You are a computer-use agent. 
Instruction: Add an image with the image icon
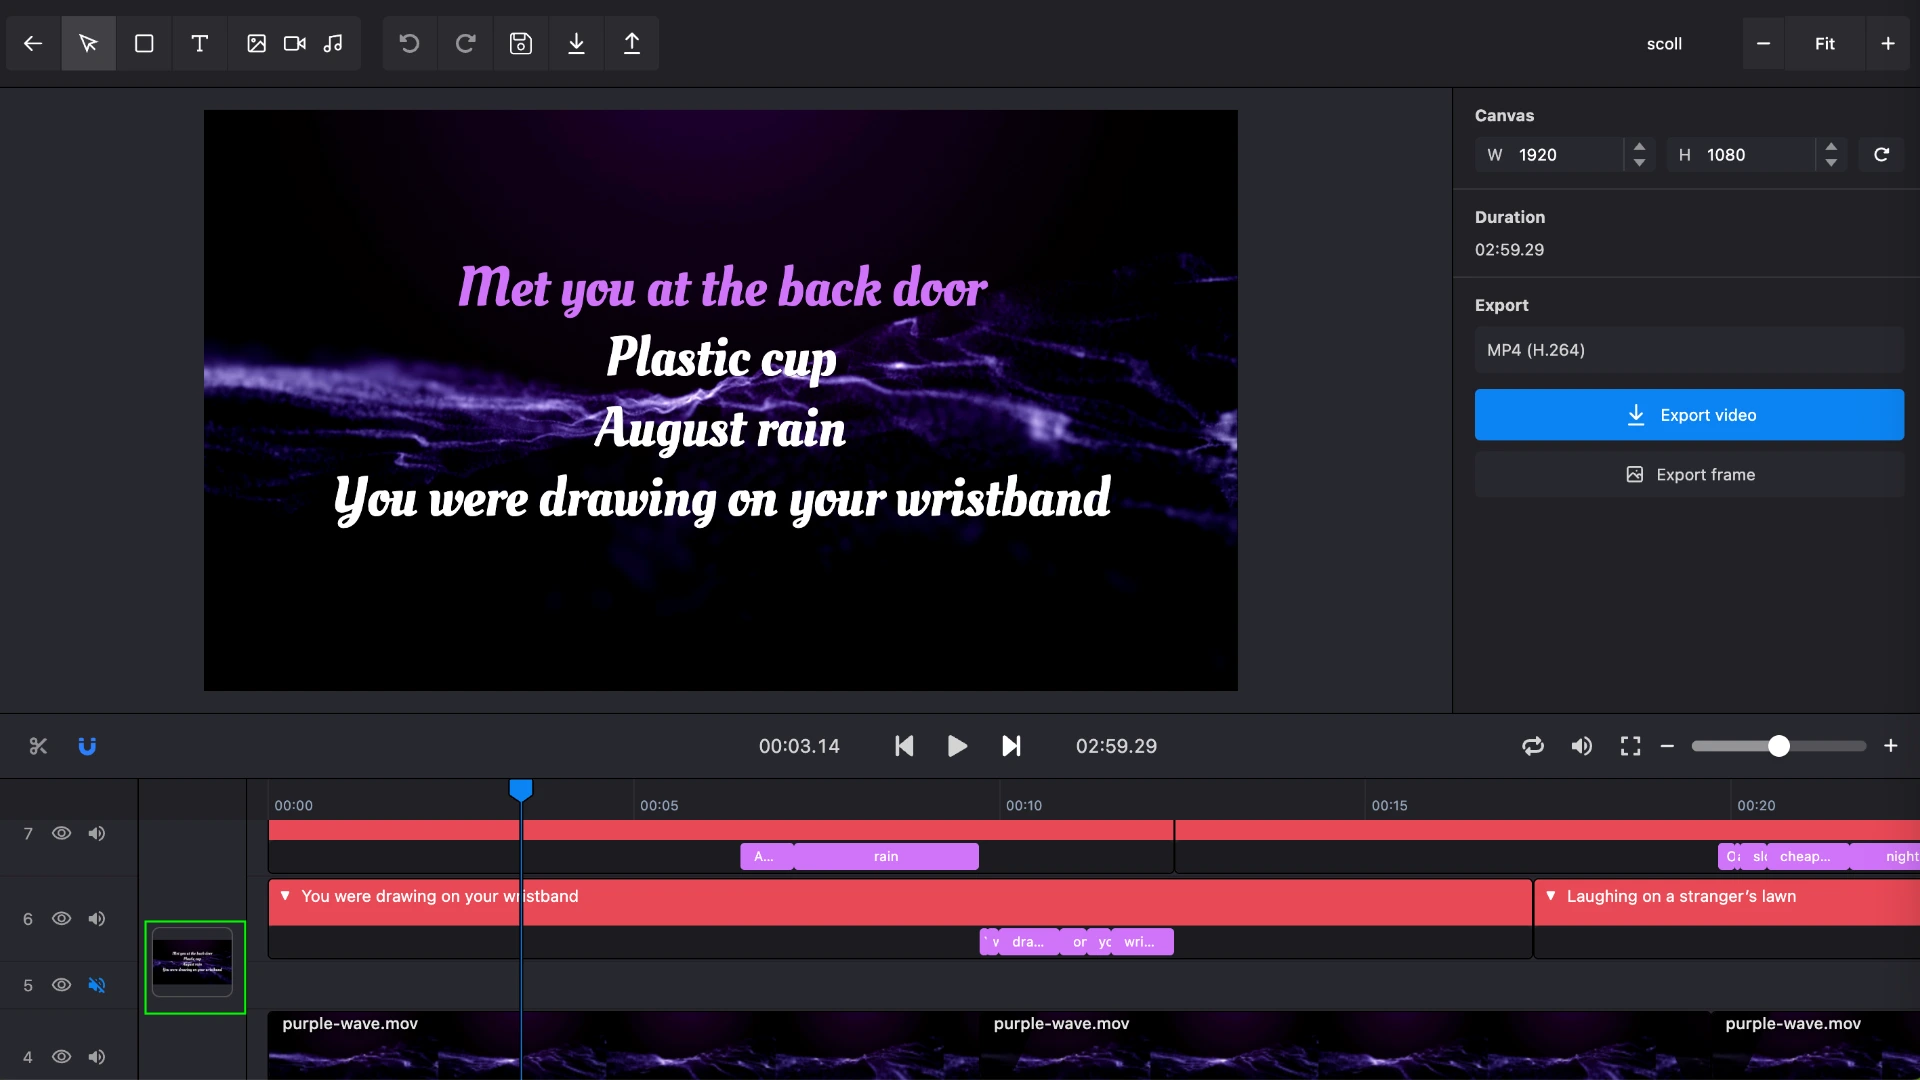tap(256, 43)
